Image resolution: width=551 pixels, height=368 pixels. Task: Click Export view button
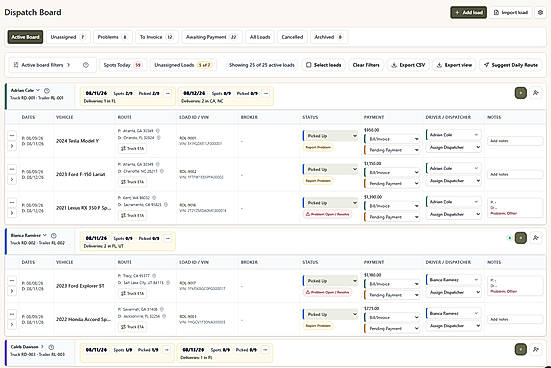coord(454,65)
